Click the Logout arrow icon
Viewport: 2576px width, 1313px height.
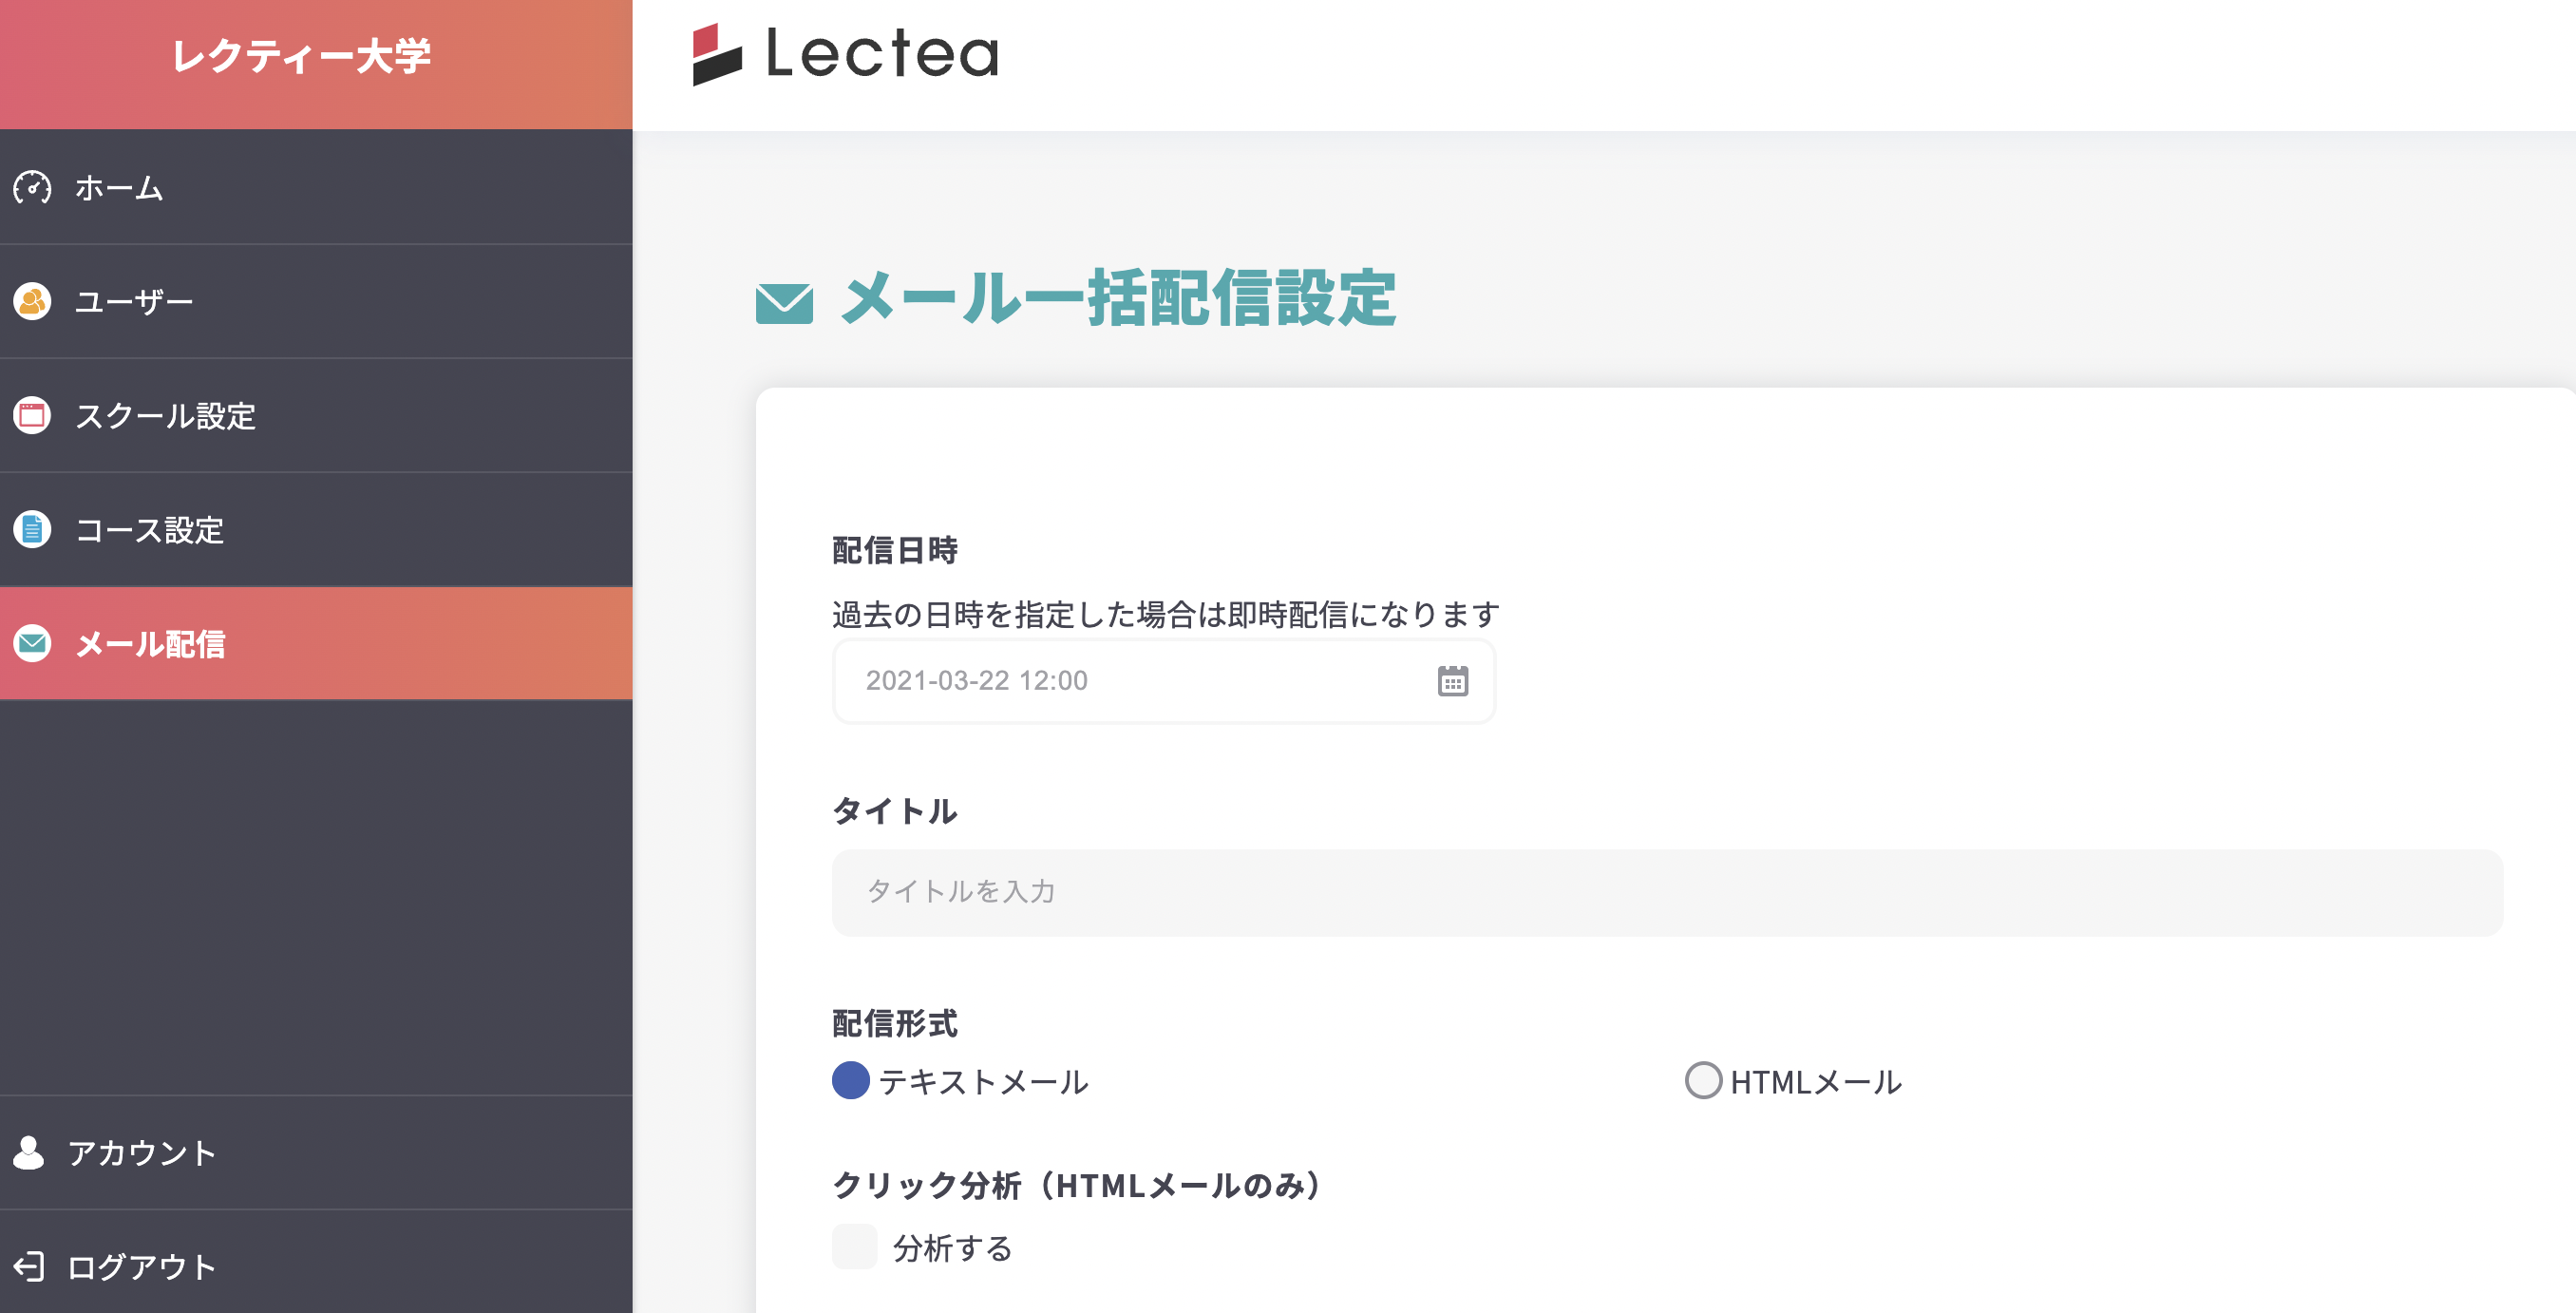tap(29, 1266)
